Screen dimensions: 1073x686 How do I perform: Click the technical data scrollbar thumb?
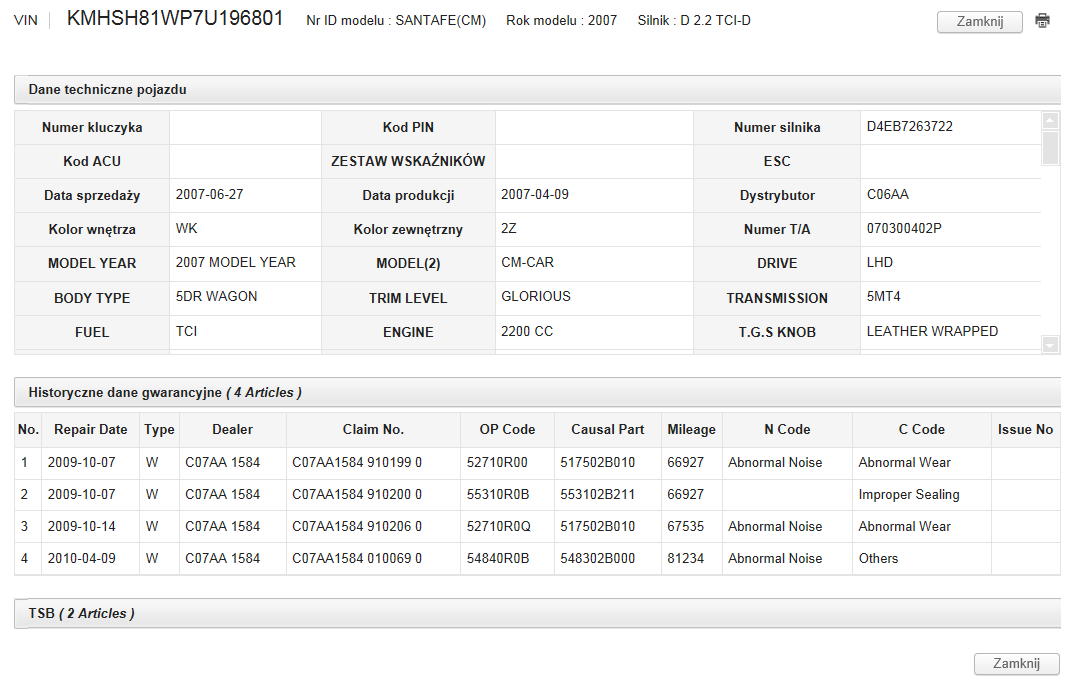point(1050,148)
